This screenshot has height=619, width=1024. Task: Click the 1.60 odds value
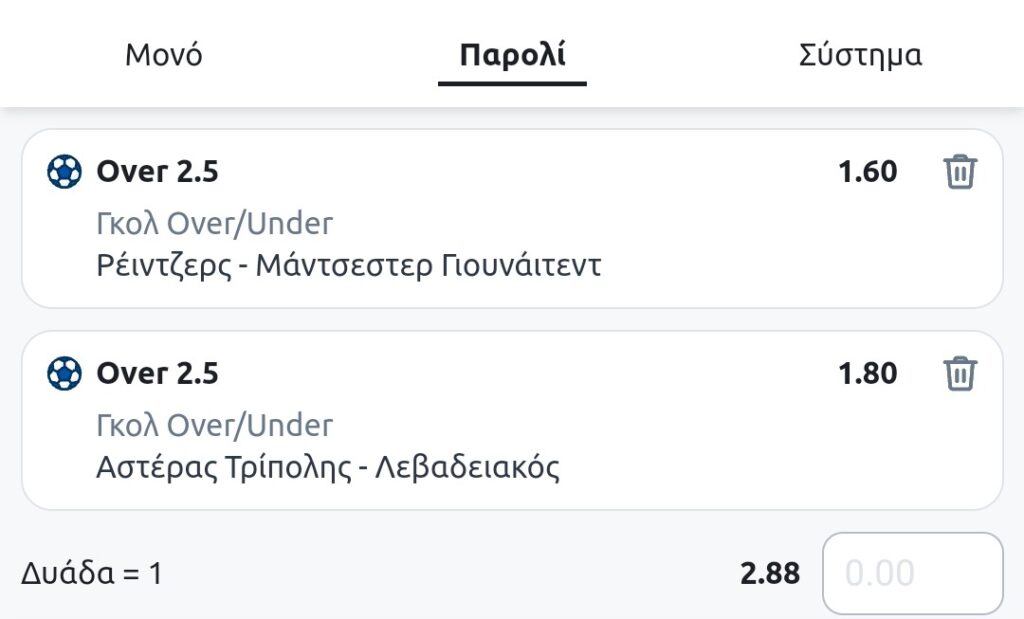(x=867, y=173)
